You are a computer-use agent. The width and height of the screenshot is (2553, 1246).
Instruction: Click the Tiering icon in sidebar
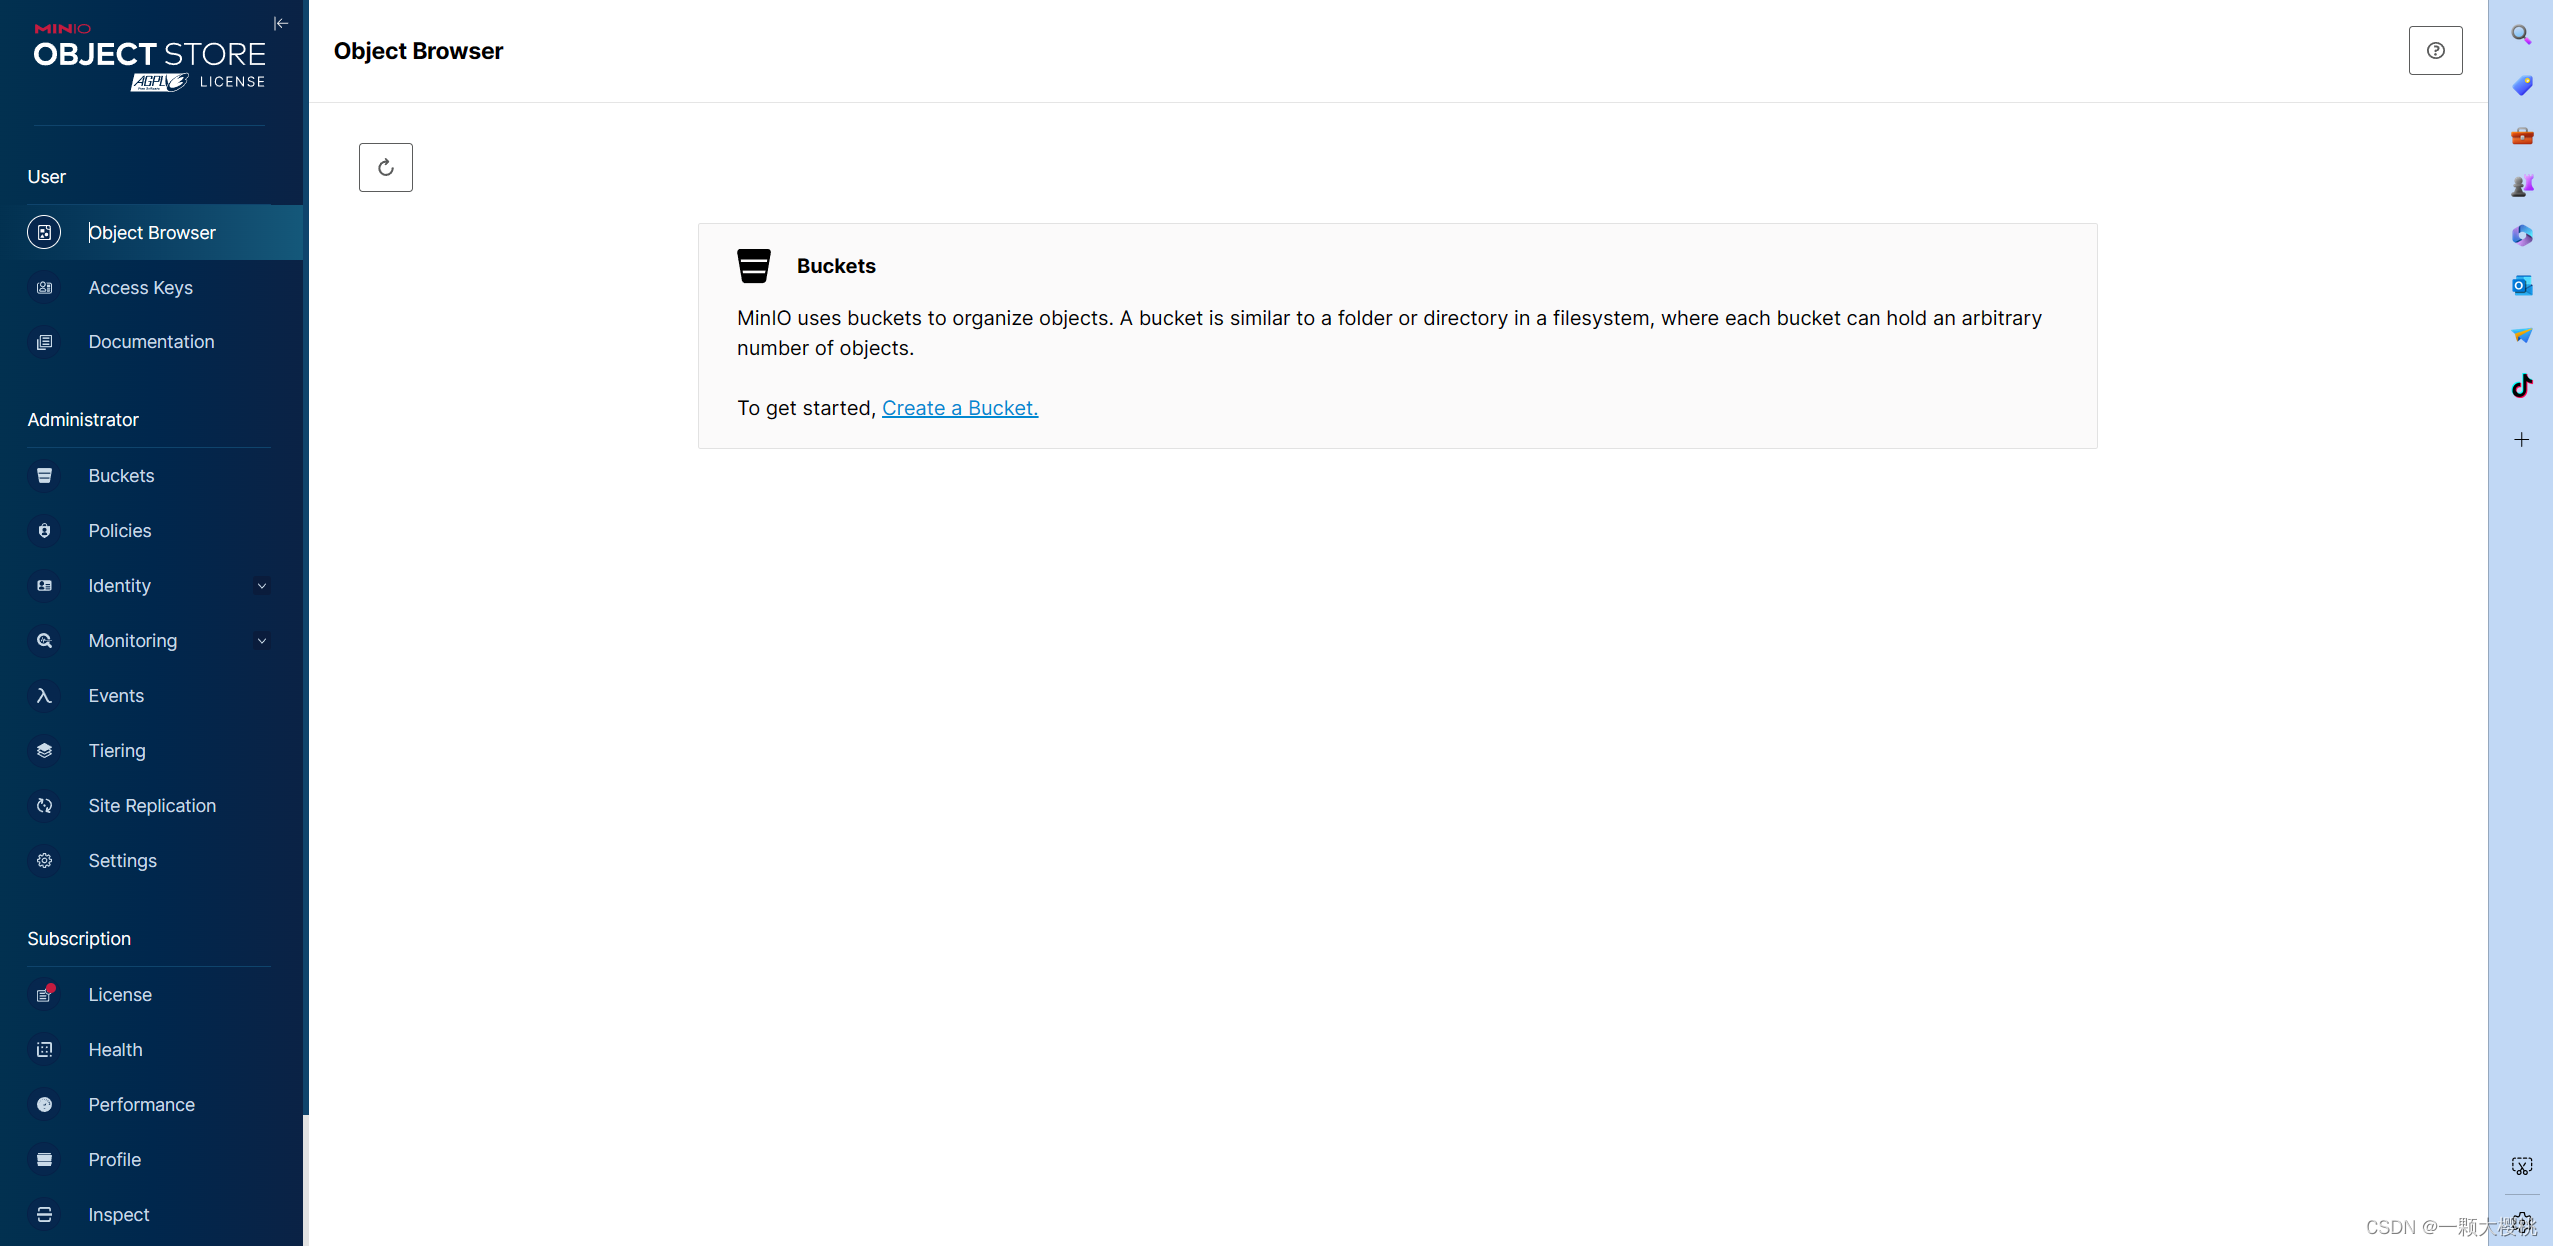pyautogui.click(x=44, y=751)
